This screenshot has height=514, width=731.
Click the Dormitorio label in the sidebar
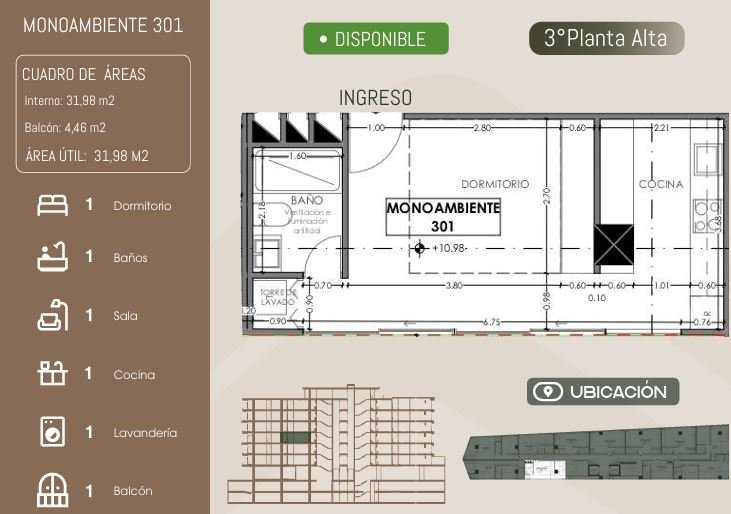142,206
